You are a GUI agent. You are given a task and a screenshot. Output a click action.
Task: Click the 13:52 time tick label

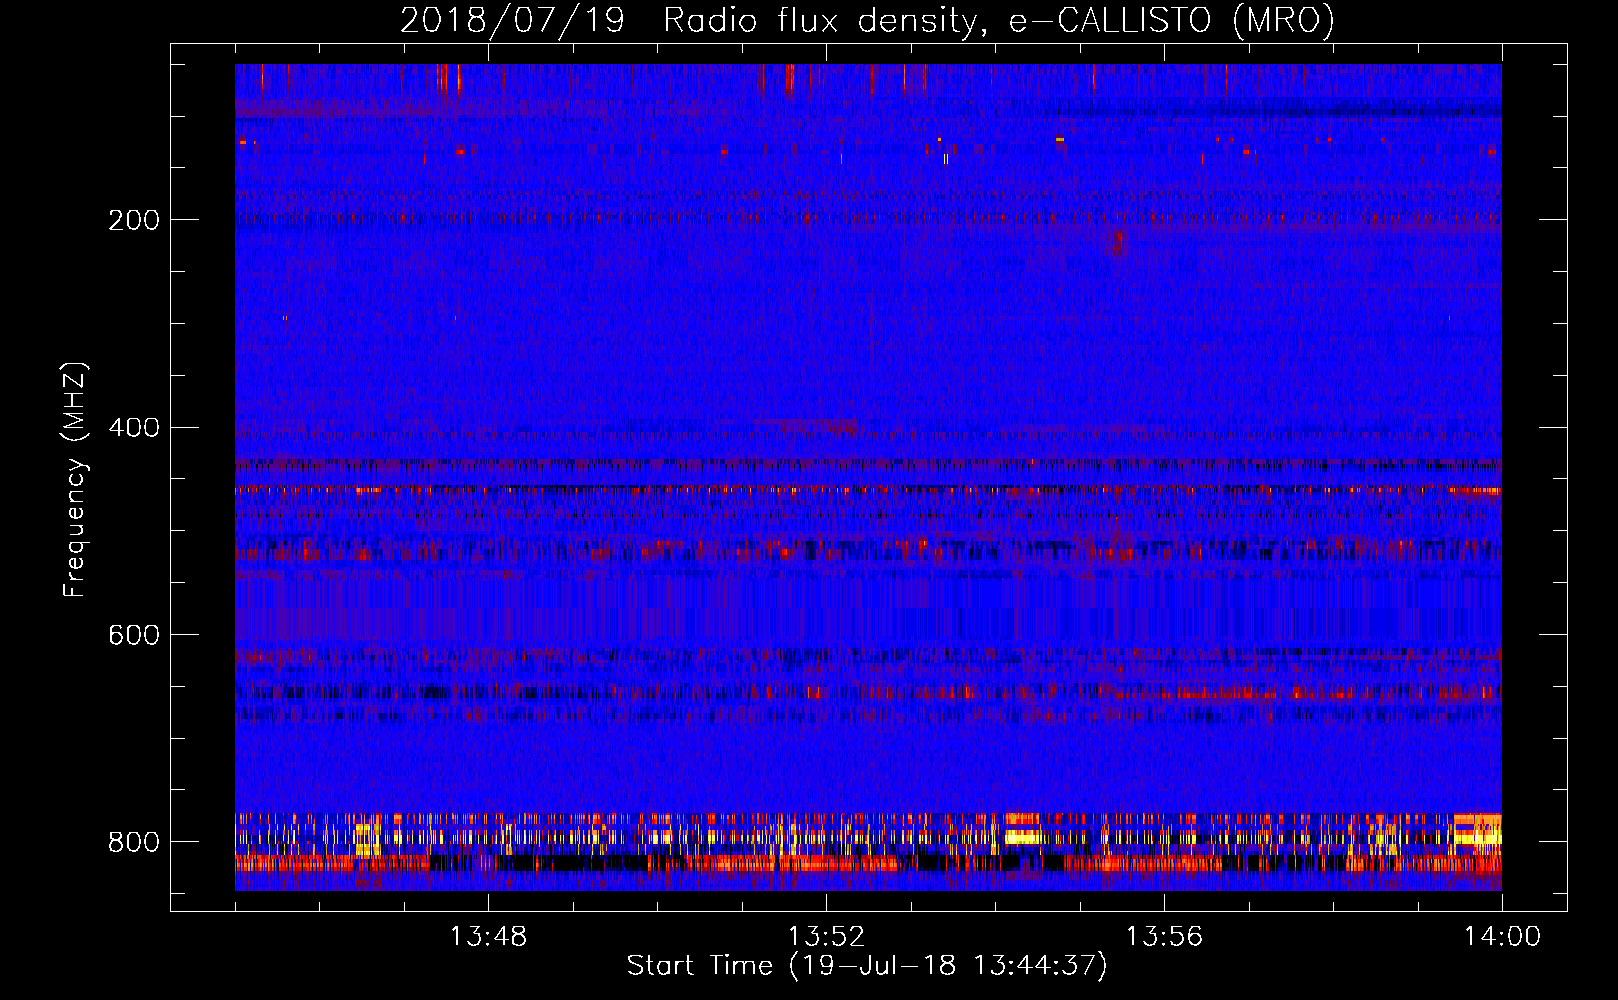(x=826, y=937)
